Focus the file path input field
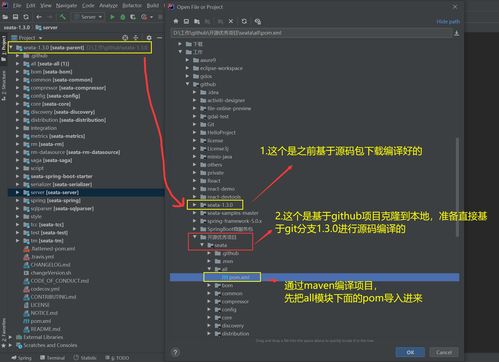This screenshot has width=499, height=362. [x=312, y=33]
